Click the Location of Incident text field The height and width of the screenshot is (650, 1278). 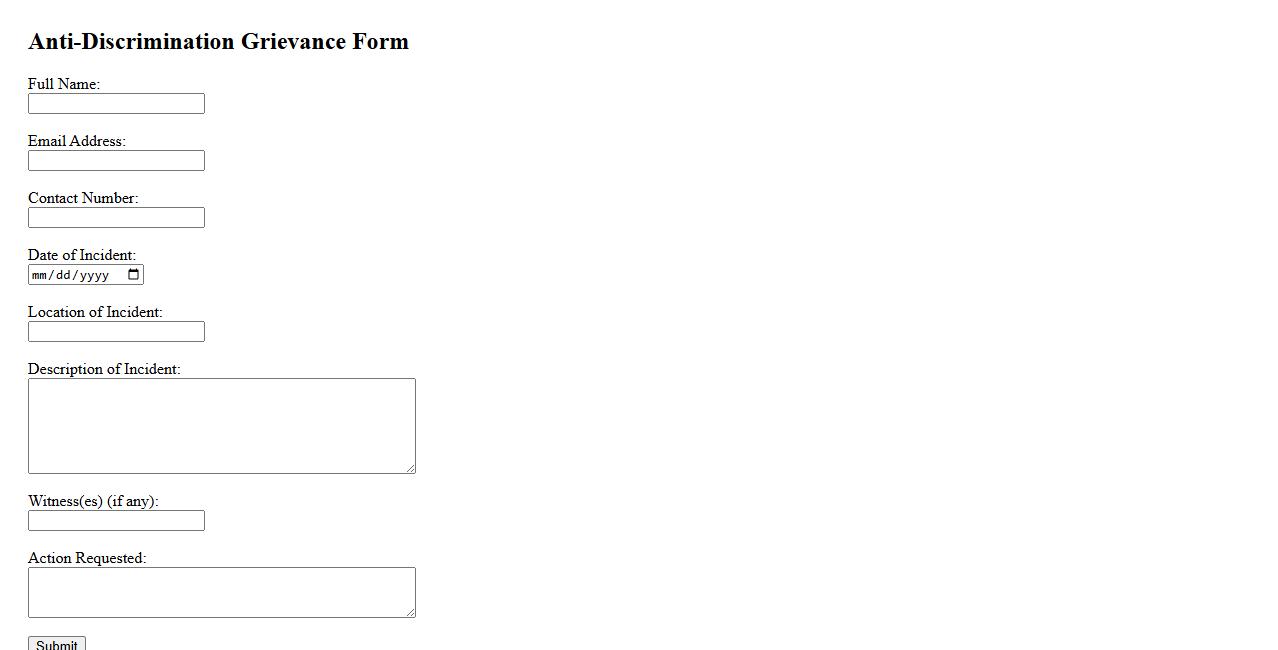(116, 332)
